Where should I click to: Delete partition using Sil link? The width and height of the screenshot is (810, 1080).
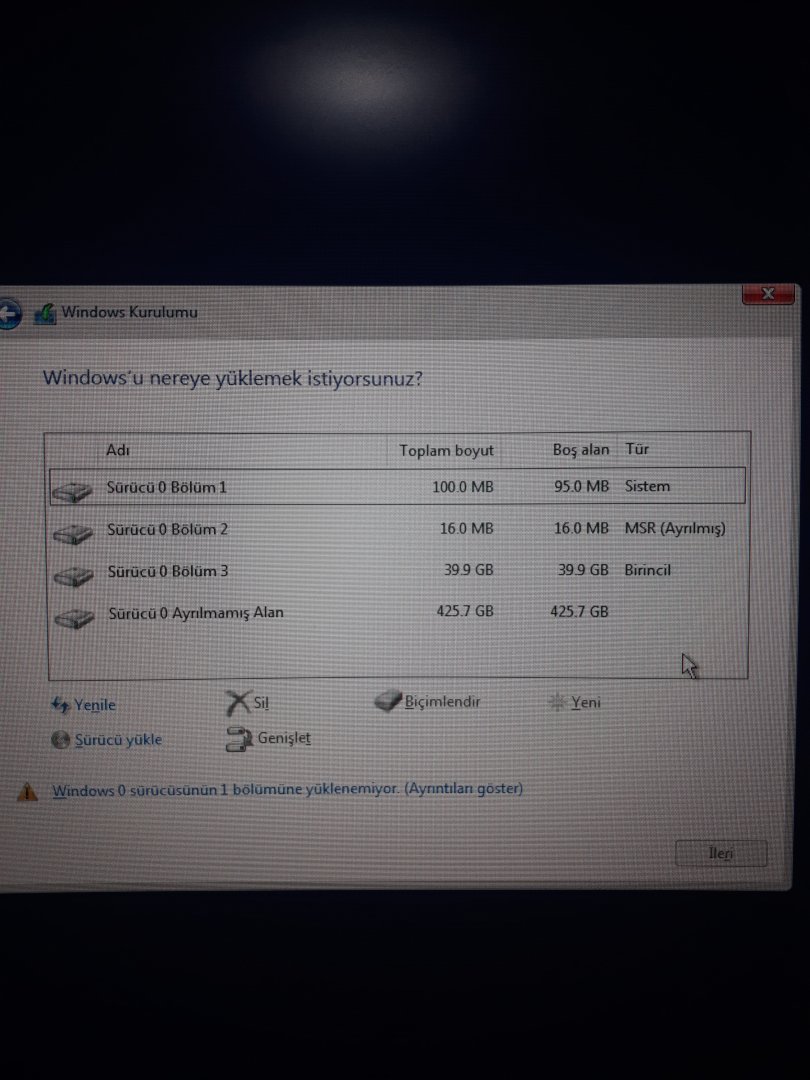(x=261, y=703)
